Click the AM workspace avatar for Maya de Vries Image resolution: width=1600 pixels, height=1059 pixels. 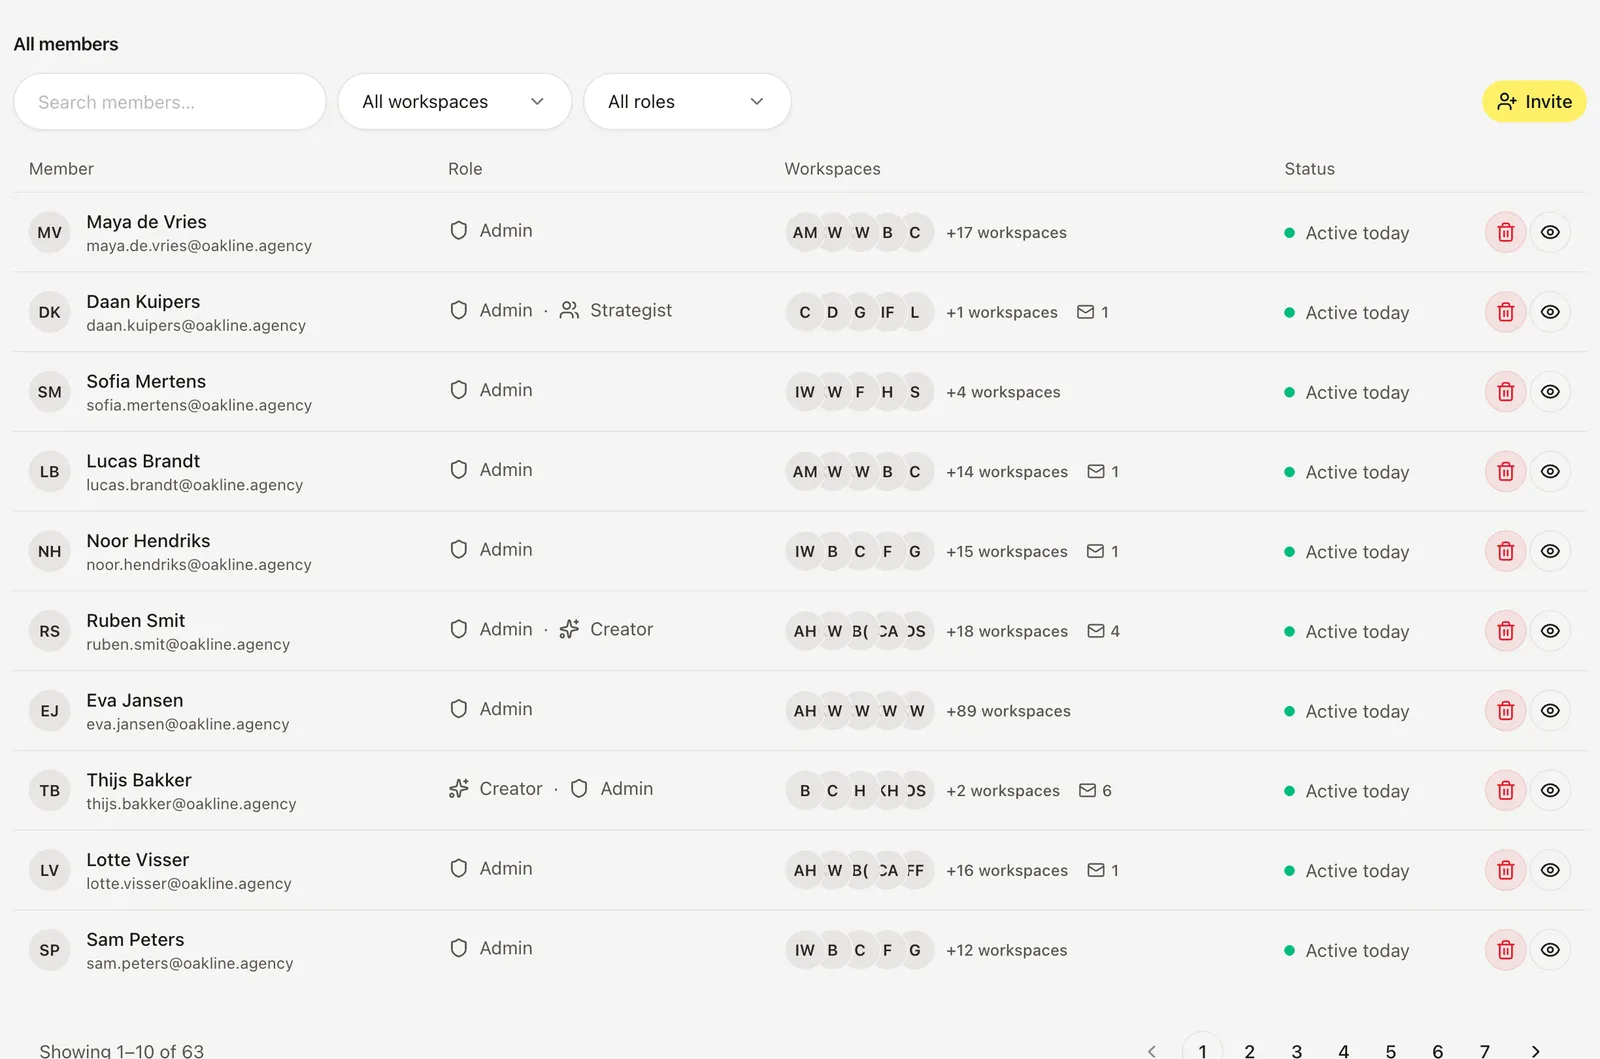[805, 232]
